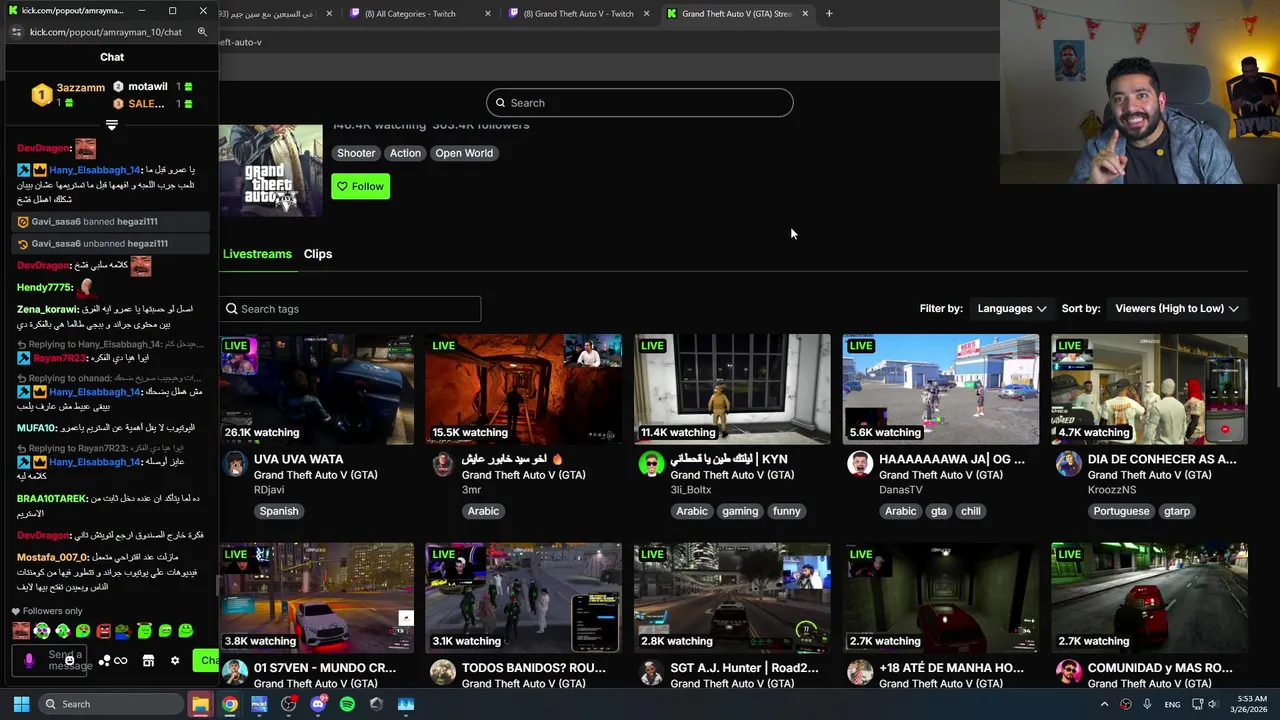The width and height of the screenshot is (1280, 720).
Task: Click the gtarp tag under KroozzNS
Action: pyautogui.click(x=1177, y=511)
